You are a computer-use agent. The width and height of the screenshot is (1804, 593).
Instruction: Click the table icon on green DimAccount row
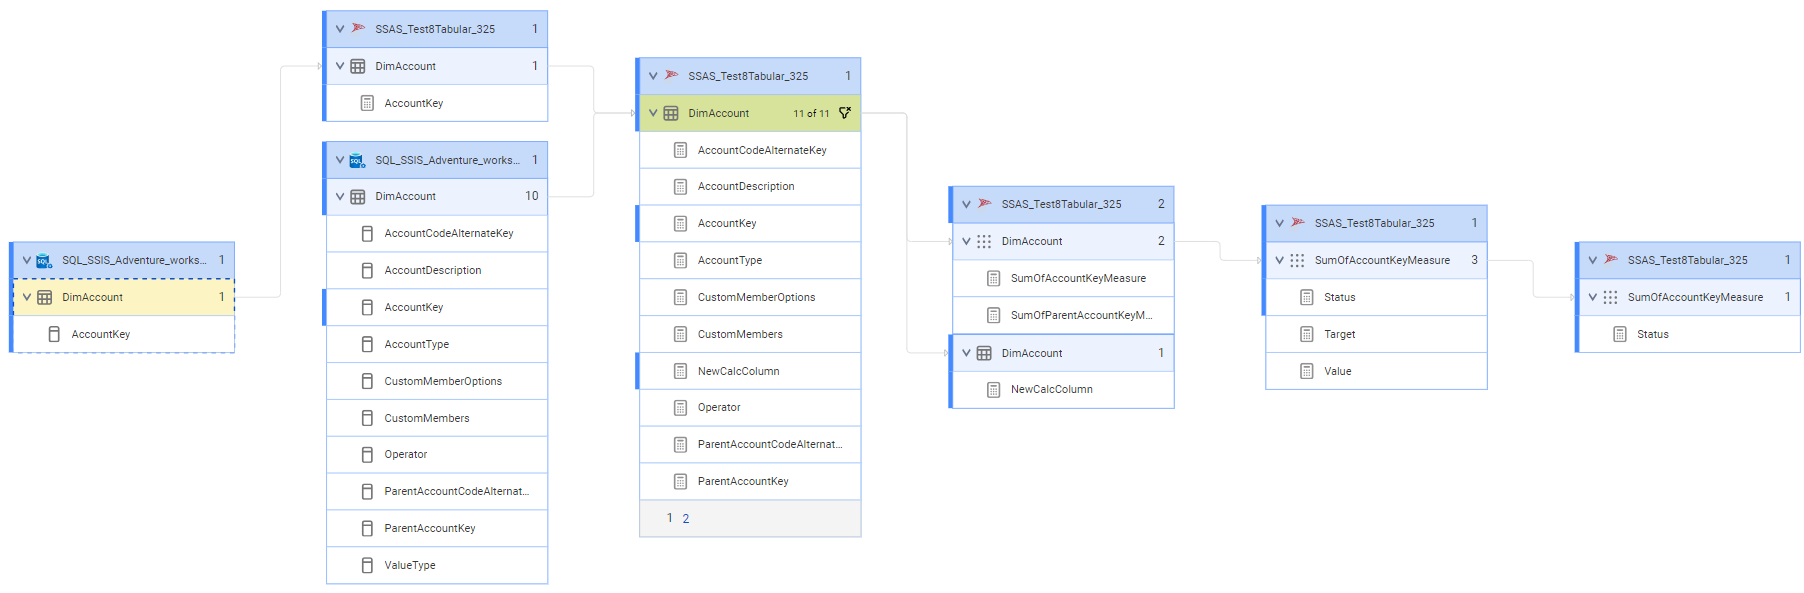671,113
